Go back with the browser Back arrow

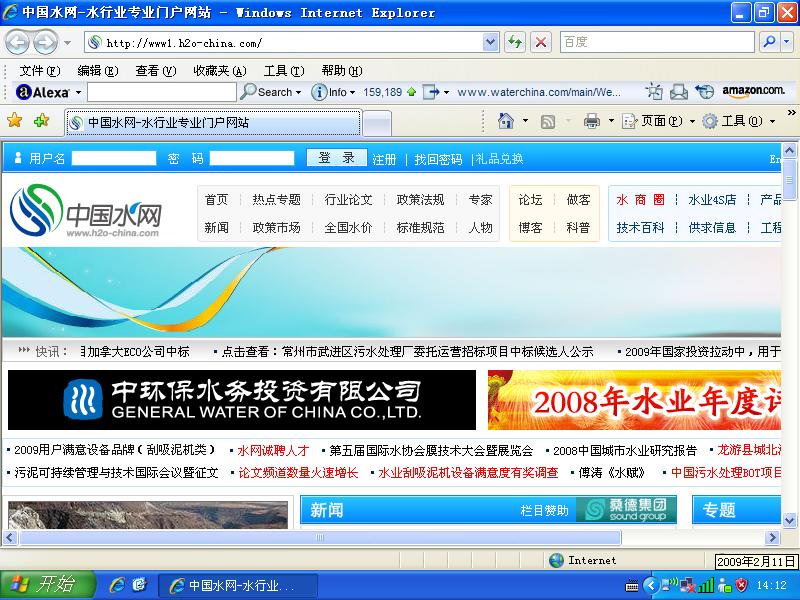click(17, 42)
